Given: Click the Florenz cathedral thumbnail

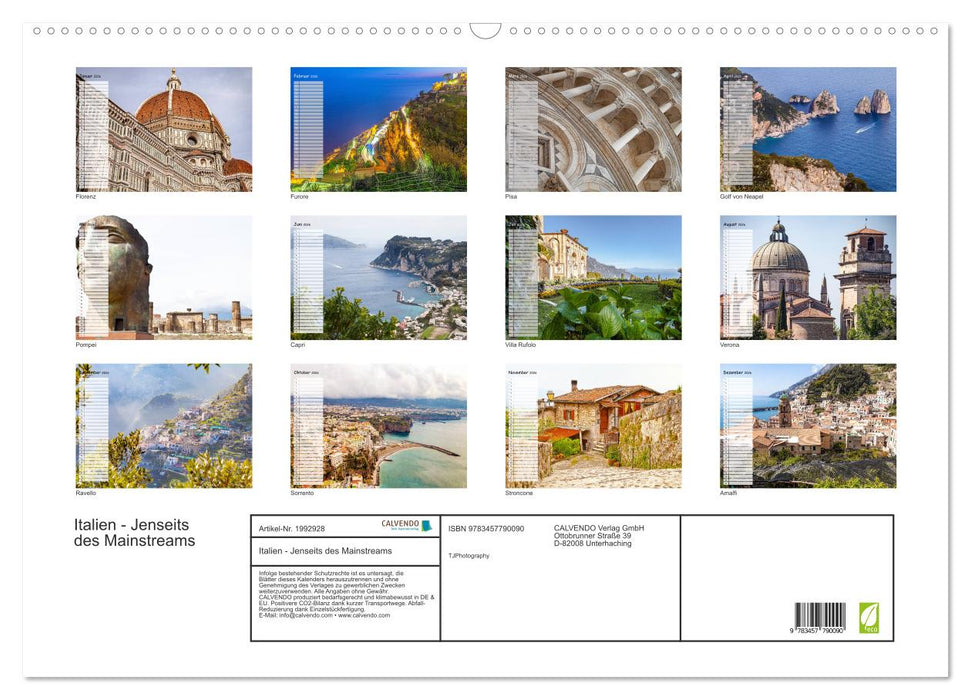Looking at the screenshot, I should [x=163, y=128].
